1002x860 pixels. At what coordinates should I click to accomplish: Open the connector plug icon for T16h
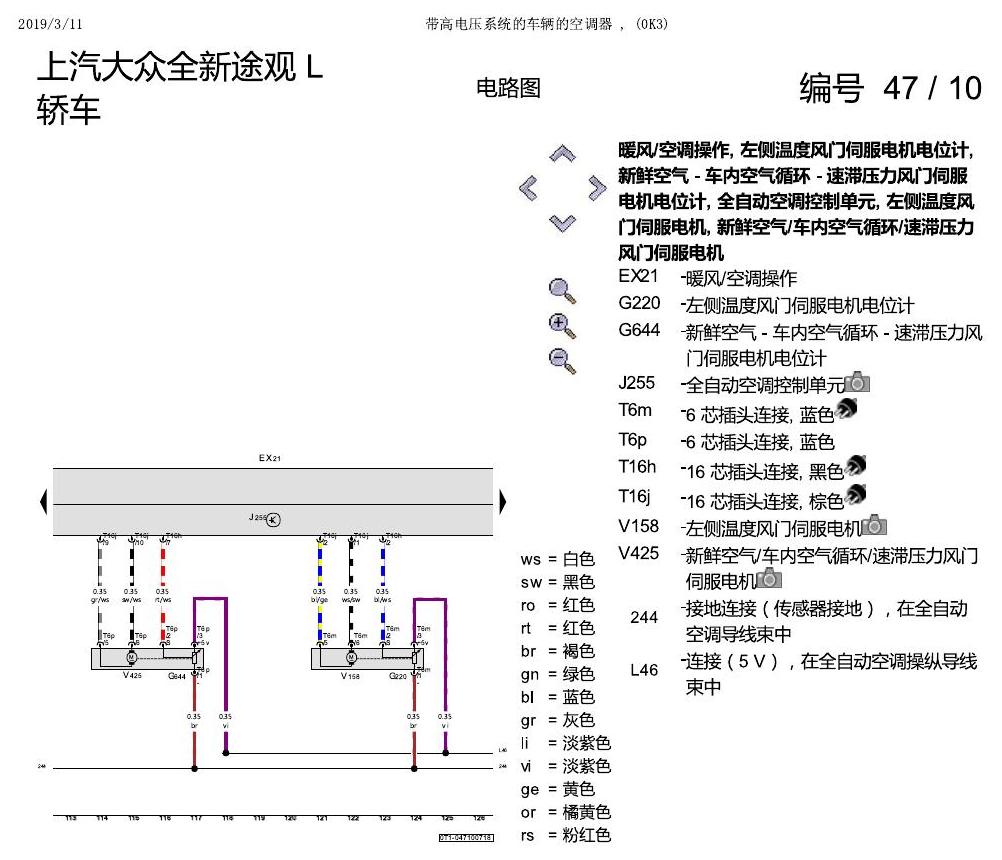point(856,466)
